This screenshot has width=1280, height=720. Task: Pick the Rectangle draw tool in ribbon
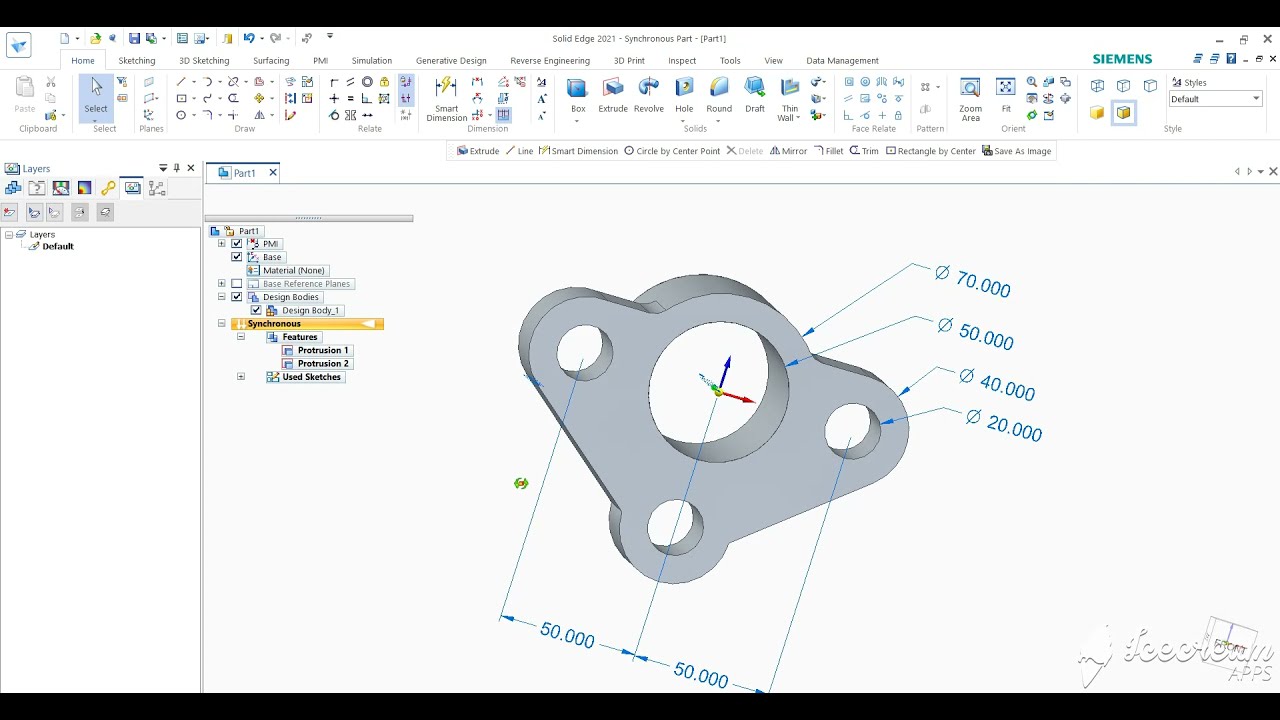(x=181, y=98)
